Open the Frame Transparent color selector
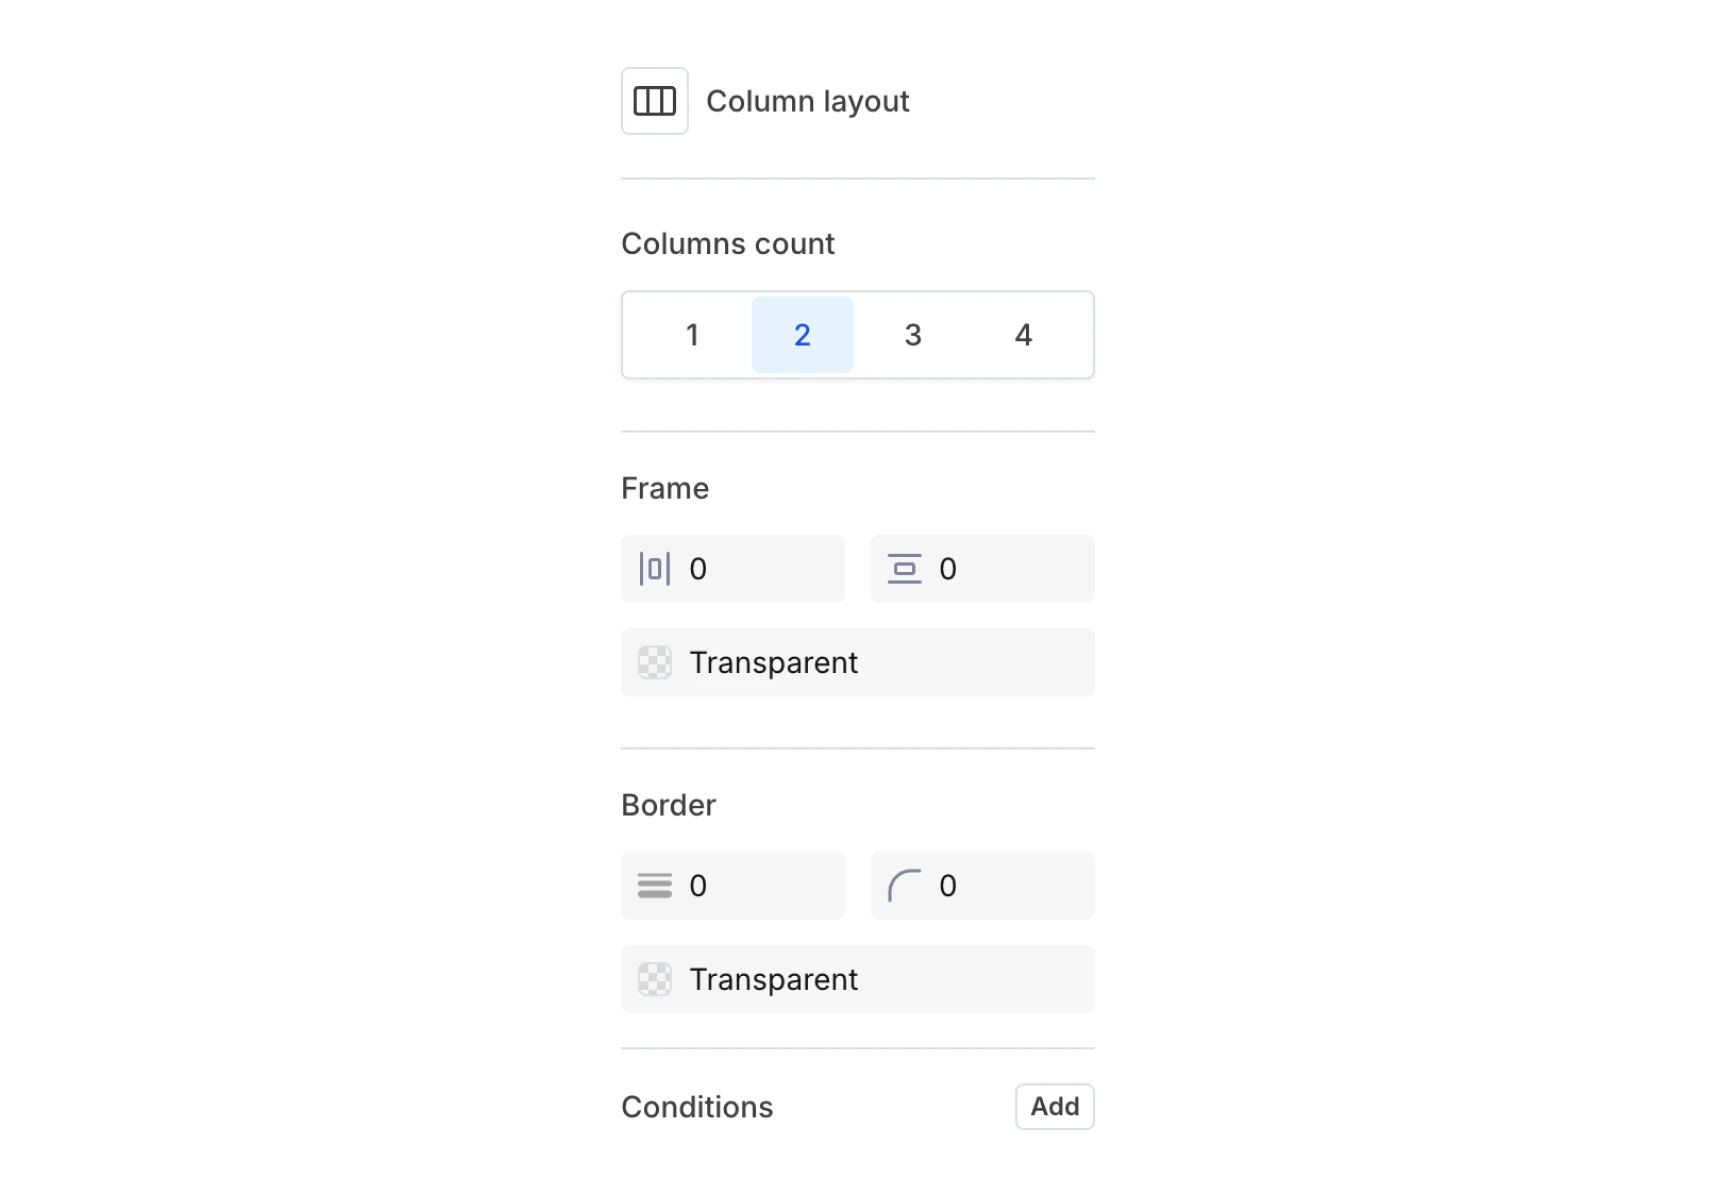The width and height of the screenshot is (1730, 1202). pos(857,662)
